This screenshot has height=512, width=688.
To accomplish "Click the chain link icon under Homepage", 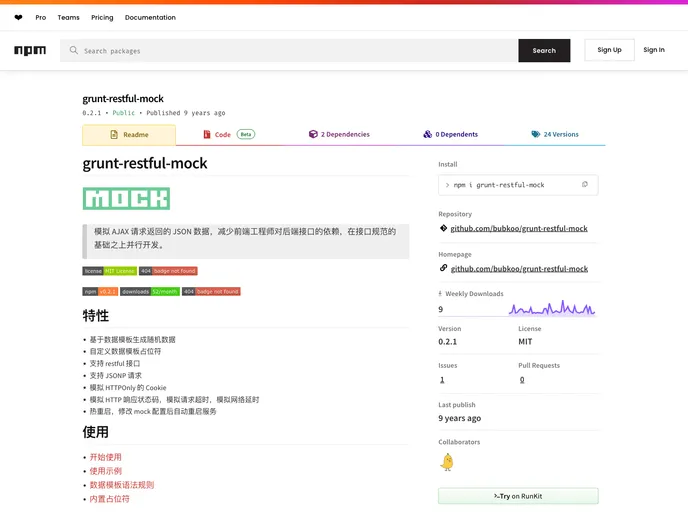I will pos(443,268).
